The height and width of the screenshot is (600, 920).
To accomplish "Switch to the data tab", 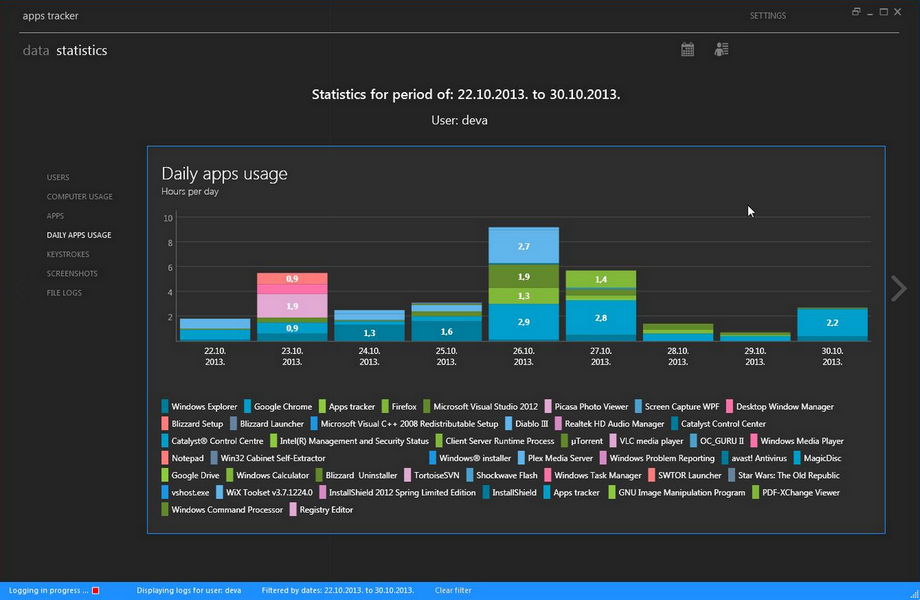I will point(36,50).
